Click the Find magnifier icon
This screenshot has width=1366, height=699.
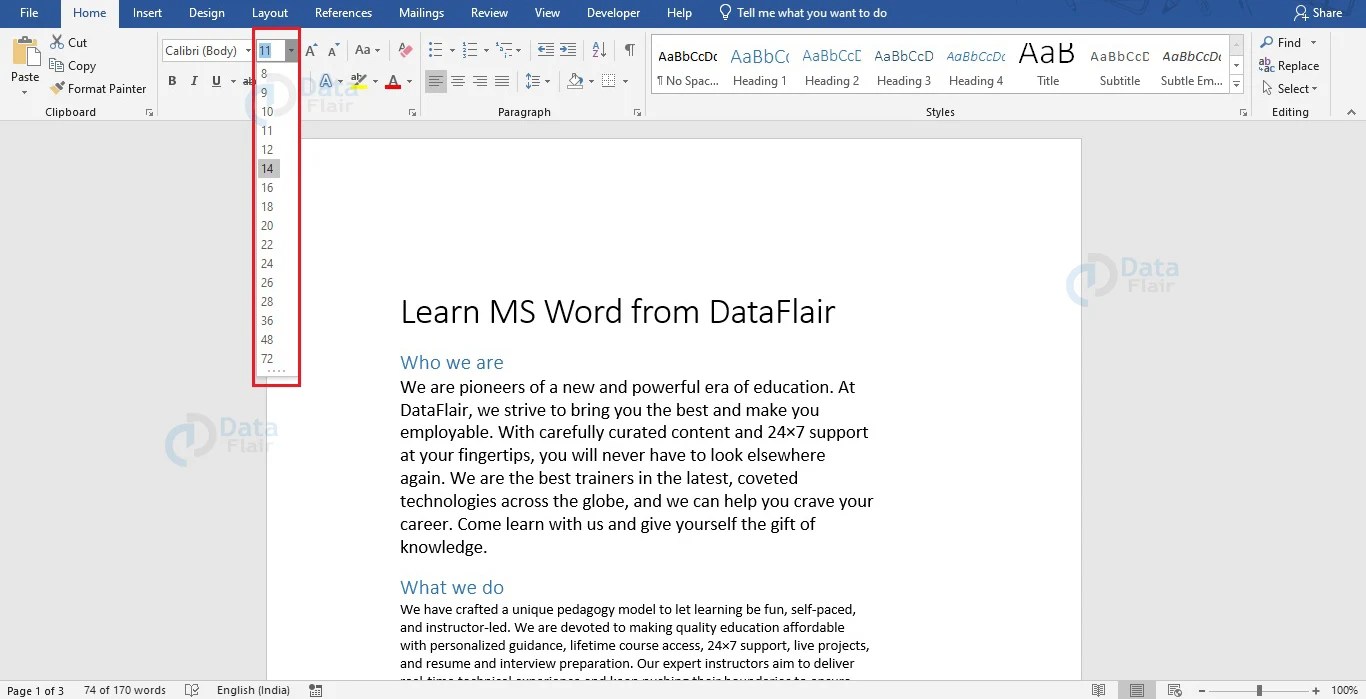[1267, 43]
